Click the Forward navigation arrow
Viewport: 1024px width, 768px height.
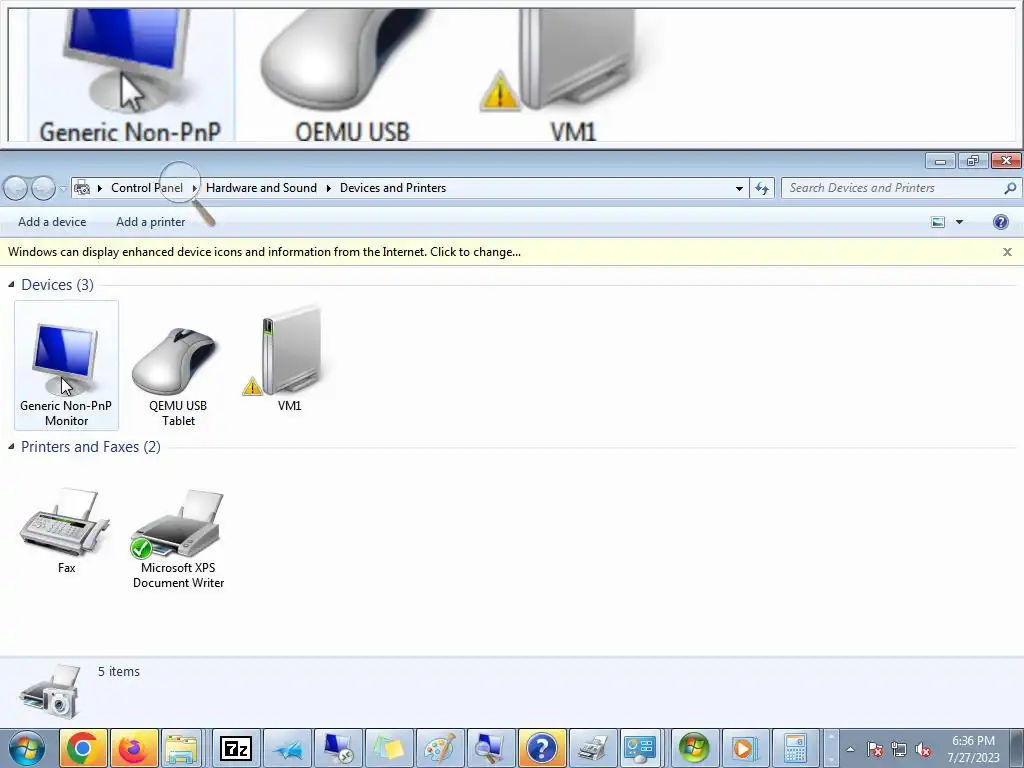coord(44,188)
